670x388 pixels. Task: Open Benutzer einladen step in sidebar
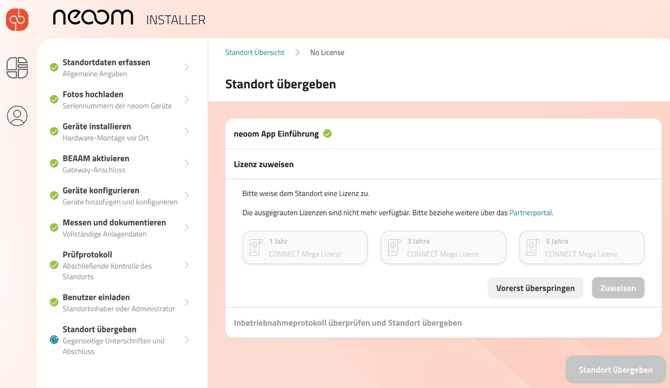(120, 303)
